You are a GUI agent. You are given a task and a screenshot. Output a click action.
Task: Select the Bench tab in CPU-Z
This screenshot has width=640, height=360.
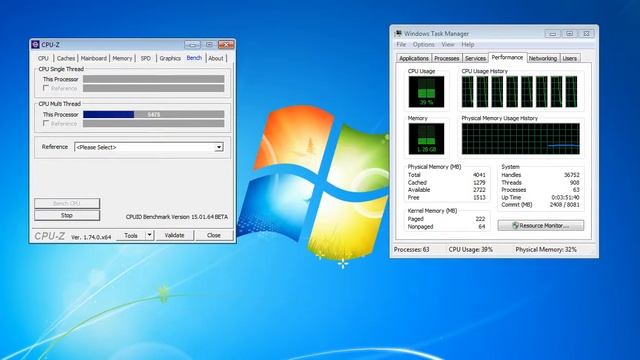click(194, 58)
